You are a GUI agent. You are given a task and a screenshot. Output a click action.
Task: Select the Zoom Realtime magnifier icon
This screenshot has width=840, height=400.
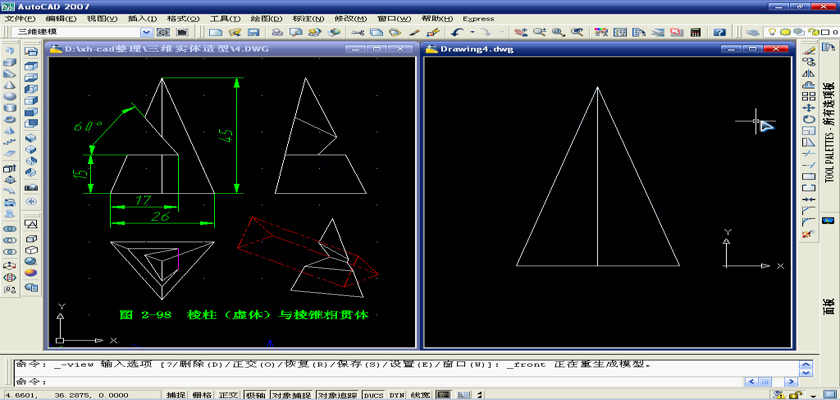click(538, 32)
